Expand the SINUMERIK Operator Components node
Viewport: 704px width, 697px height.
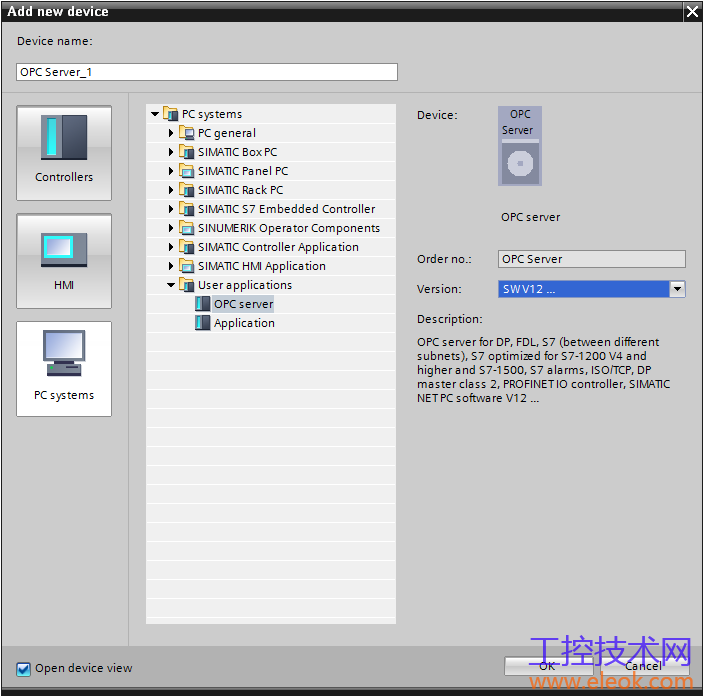tap(171, 228)
